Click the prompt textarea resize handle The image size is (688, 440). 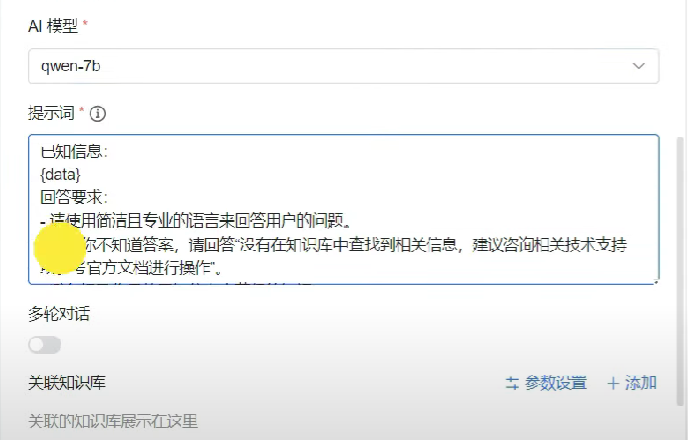[x=656, y=281]
